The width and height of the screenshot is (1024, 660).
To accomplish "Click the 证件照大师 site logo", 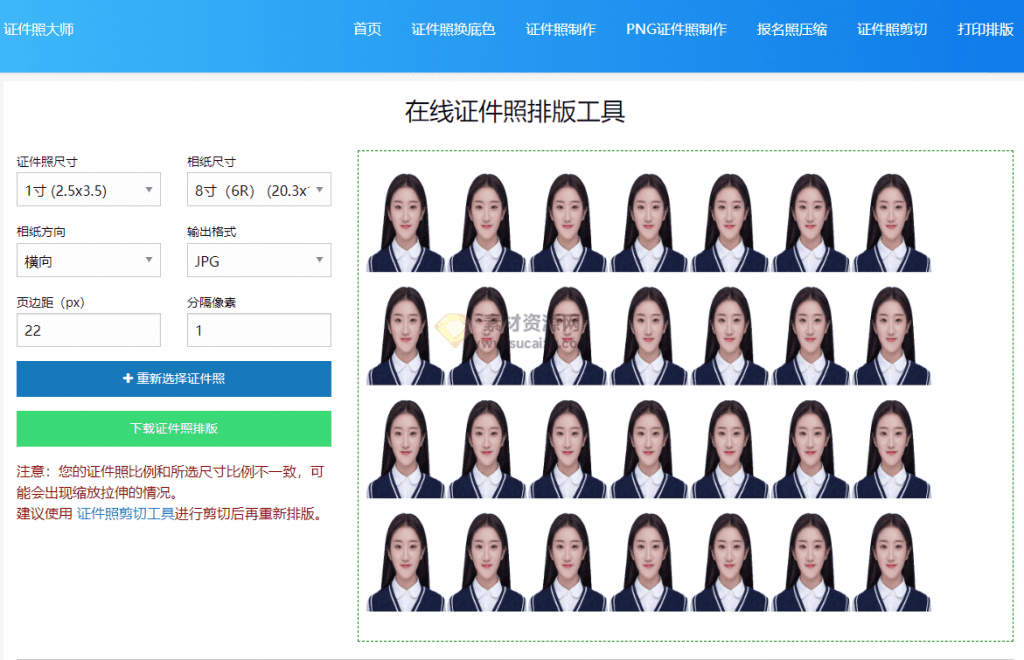I will coord(39,29).
